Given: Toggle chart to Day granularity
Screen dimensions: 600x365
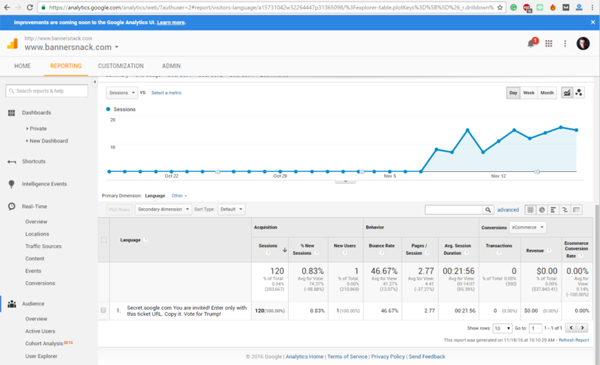Looking at the screenshot, I should (513, 93).
